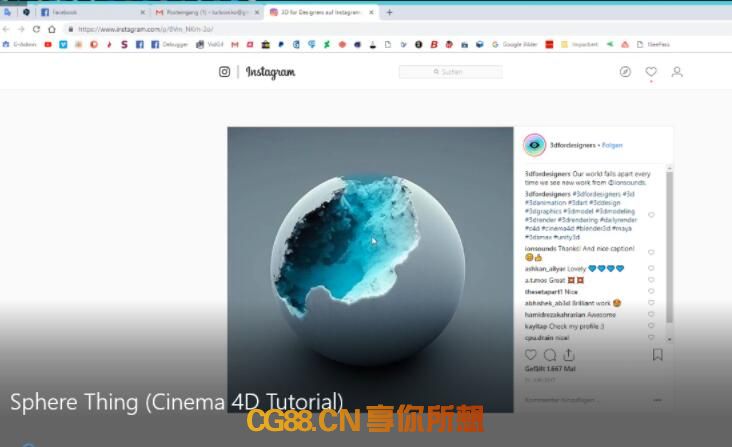The image size is (732, 447).
Task: Like the ionsounds comment
Action: pyautogui.click(x=651, y=252)
